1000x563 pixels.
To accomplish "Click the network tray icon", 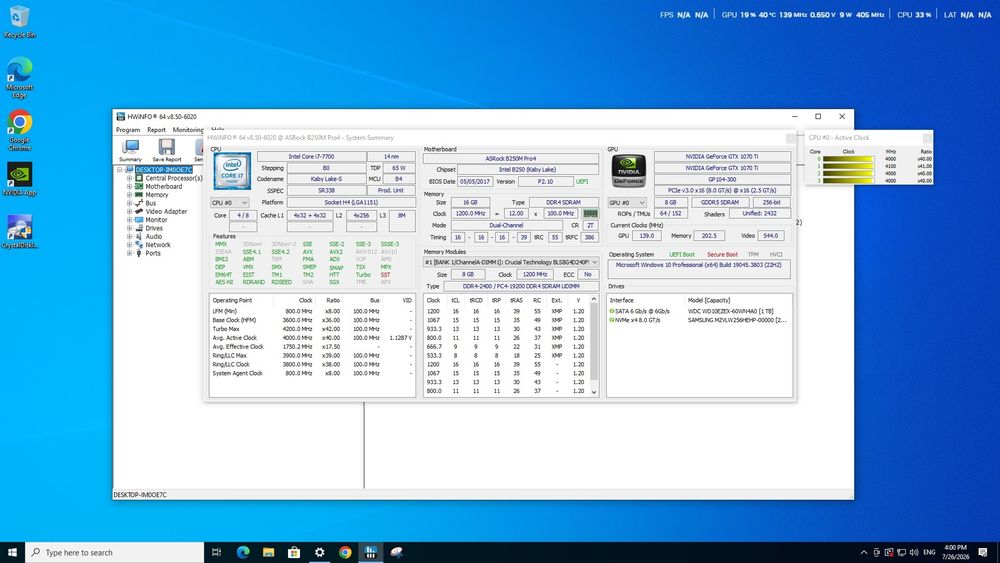I will pyautogui.click(x=901, y=552).
